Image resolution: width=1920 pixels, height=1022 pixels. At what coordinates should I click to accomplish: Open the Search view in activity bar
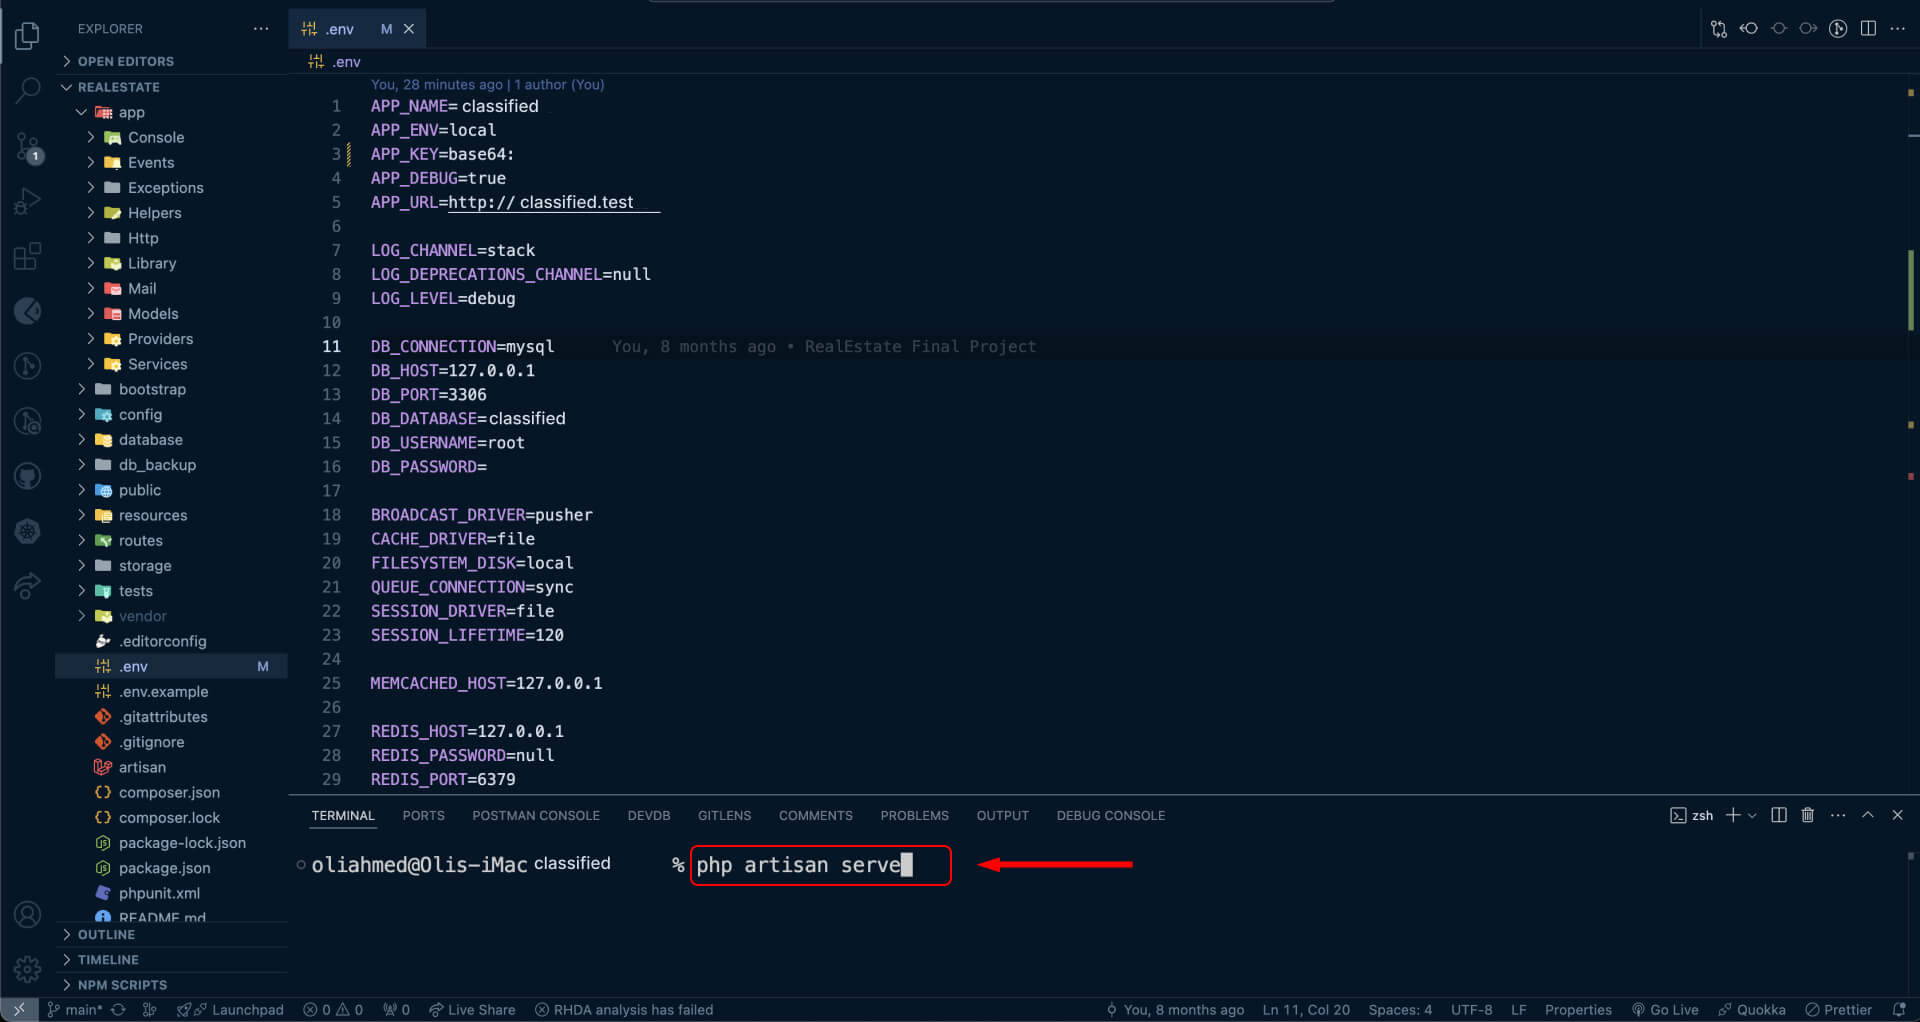[27, 90]
